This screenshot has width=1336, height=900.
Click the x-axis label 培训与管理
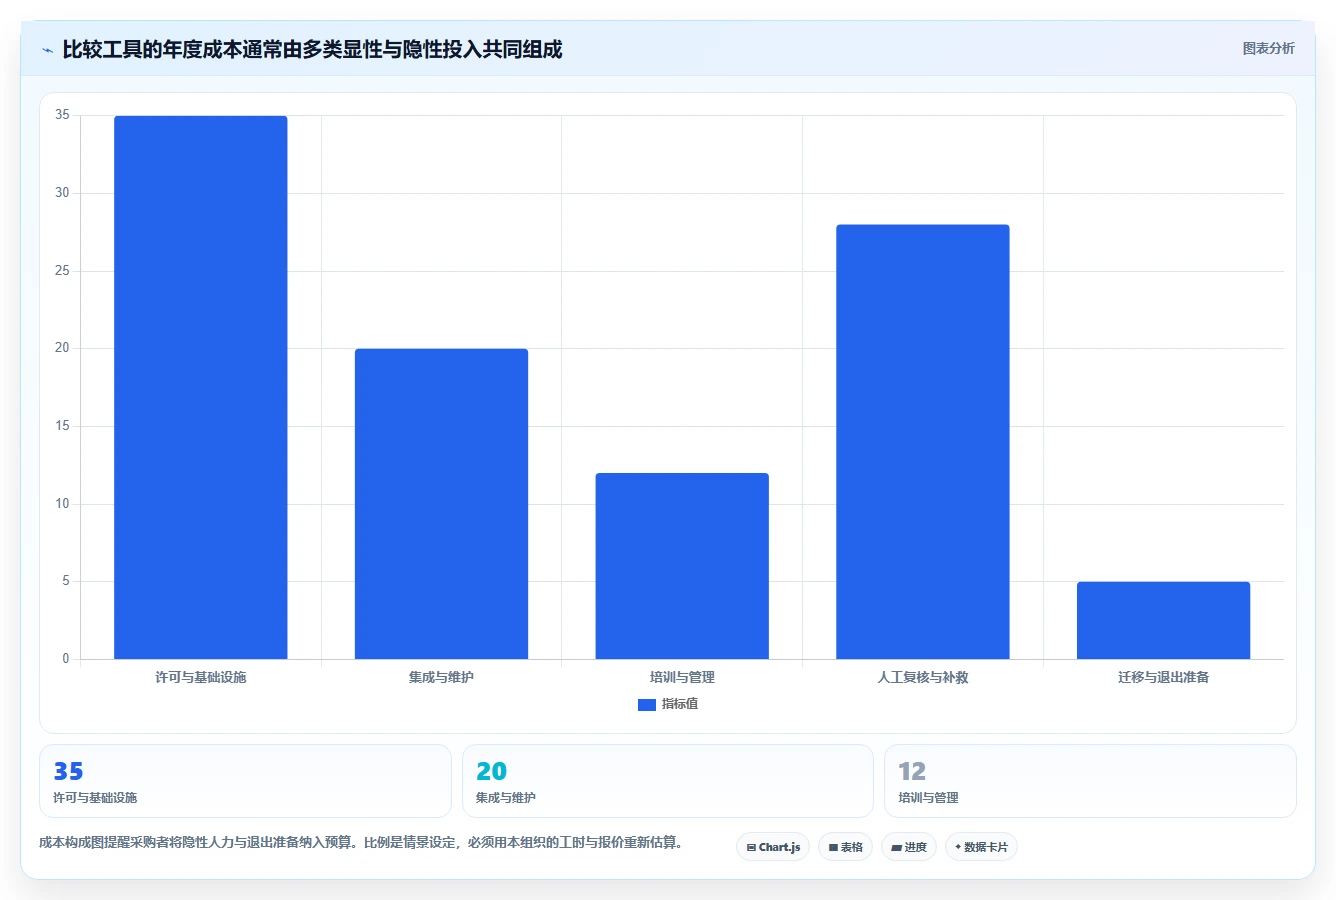682,677
